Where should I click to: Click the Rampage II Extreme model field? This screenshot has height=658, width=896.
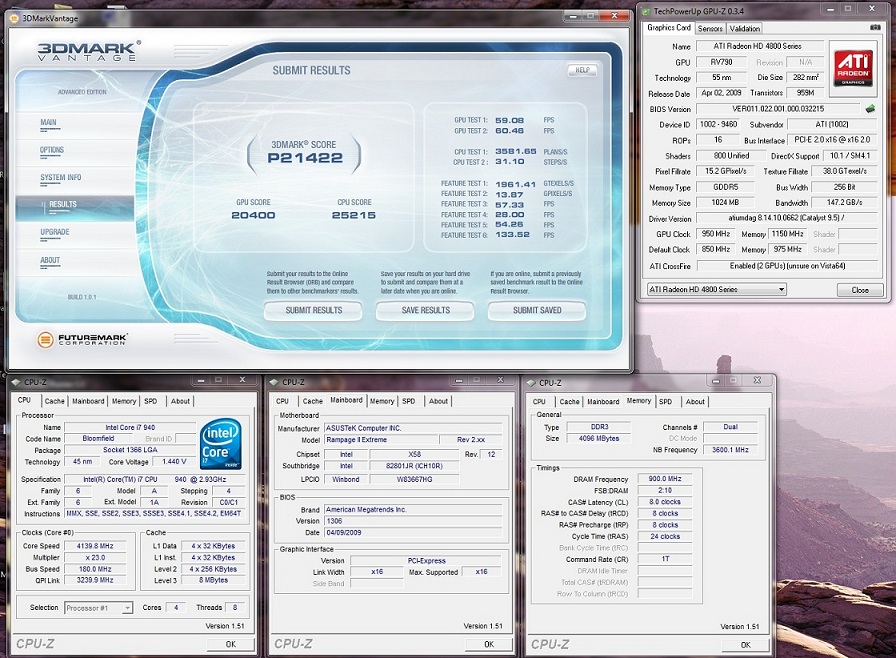click(381, 440)
